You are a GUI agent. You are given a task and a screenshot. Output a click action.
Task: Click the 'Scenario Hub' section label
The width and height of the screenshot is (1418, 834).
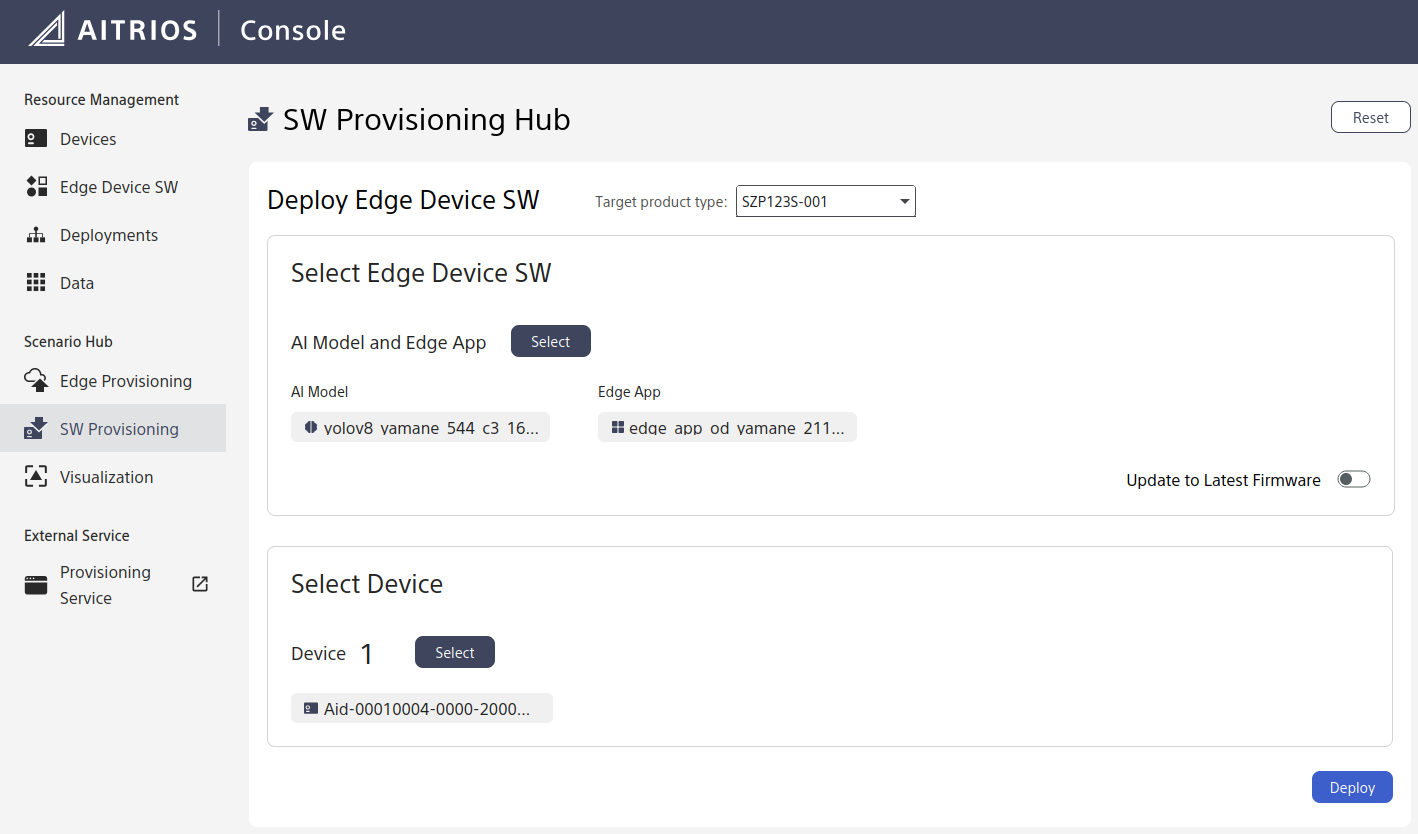pos(68,342)
